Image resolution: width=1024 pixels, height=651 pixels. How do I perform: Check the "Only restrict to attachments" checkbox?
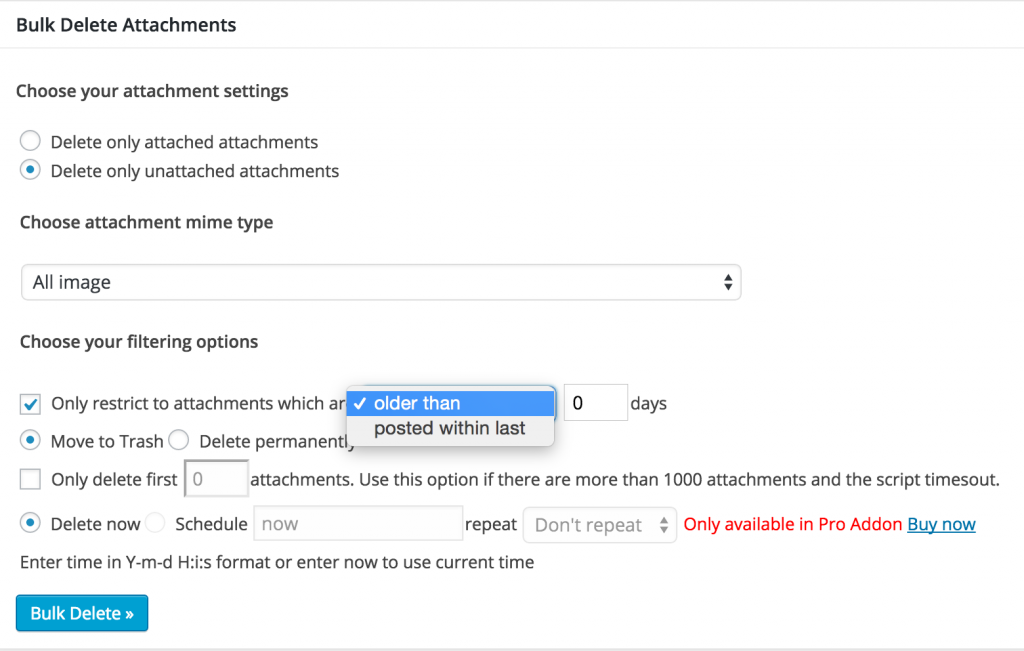pos(29,403)
